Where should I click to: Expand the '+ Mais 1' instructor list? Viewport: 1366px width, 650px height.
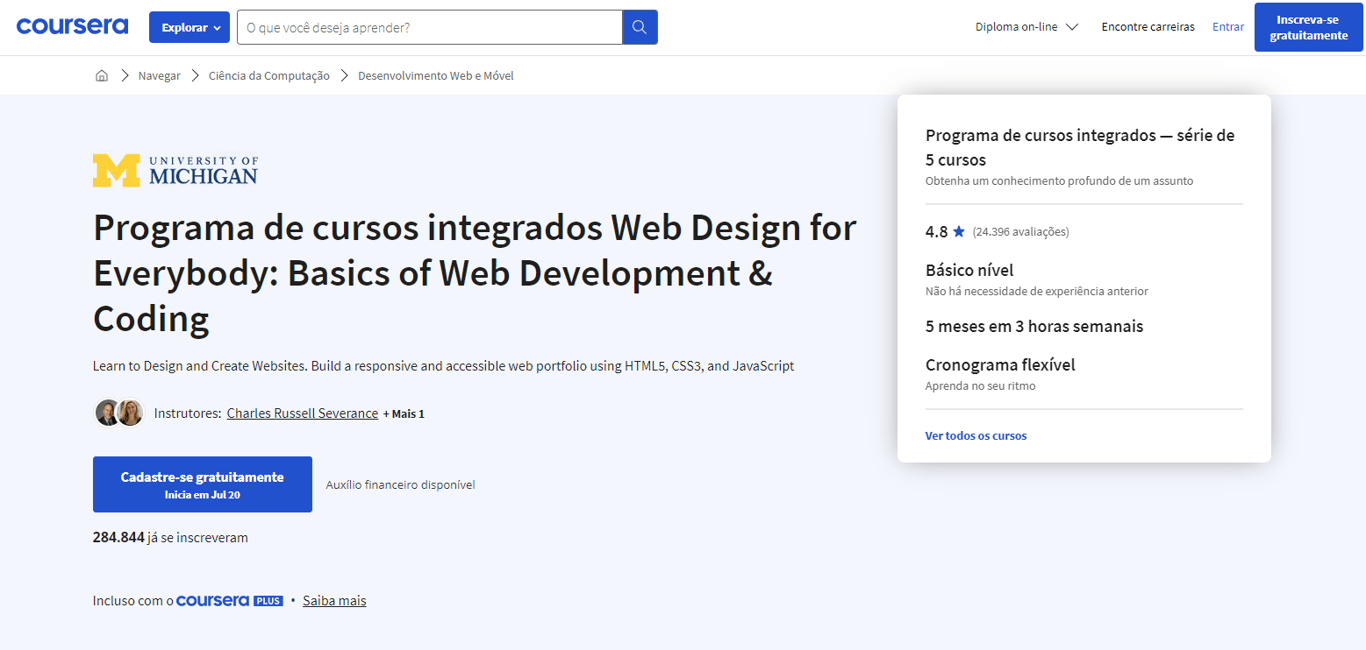[404, 413]
